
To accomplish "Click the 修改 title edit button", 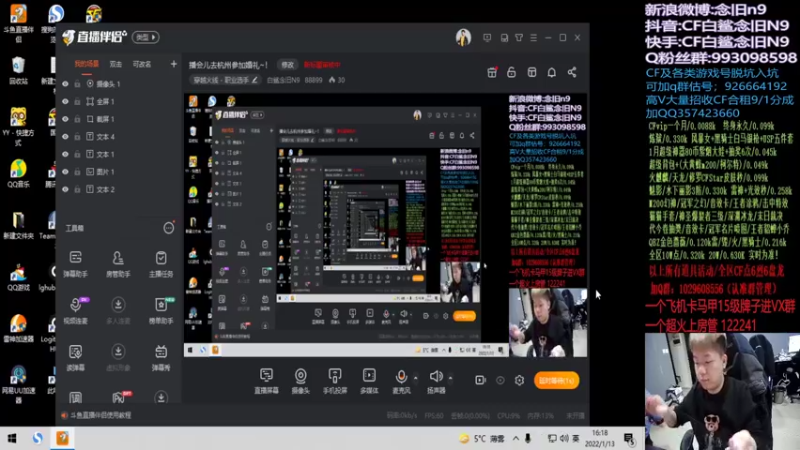I will [x=288, y=65].
